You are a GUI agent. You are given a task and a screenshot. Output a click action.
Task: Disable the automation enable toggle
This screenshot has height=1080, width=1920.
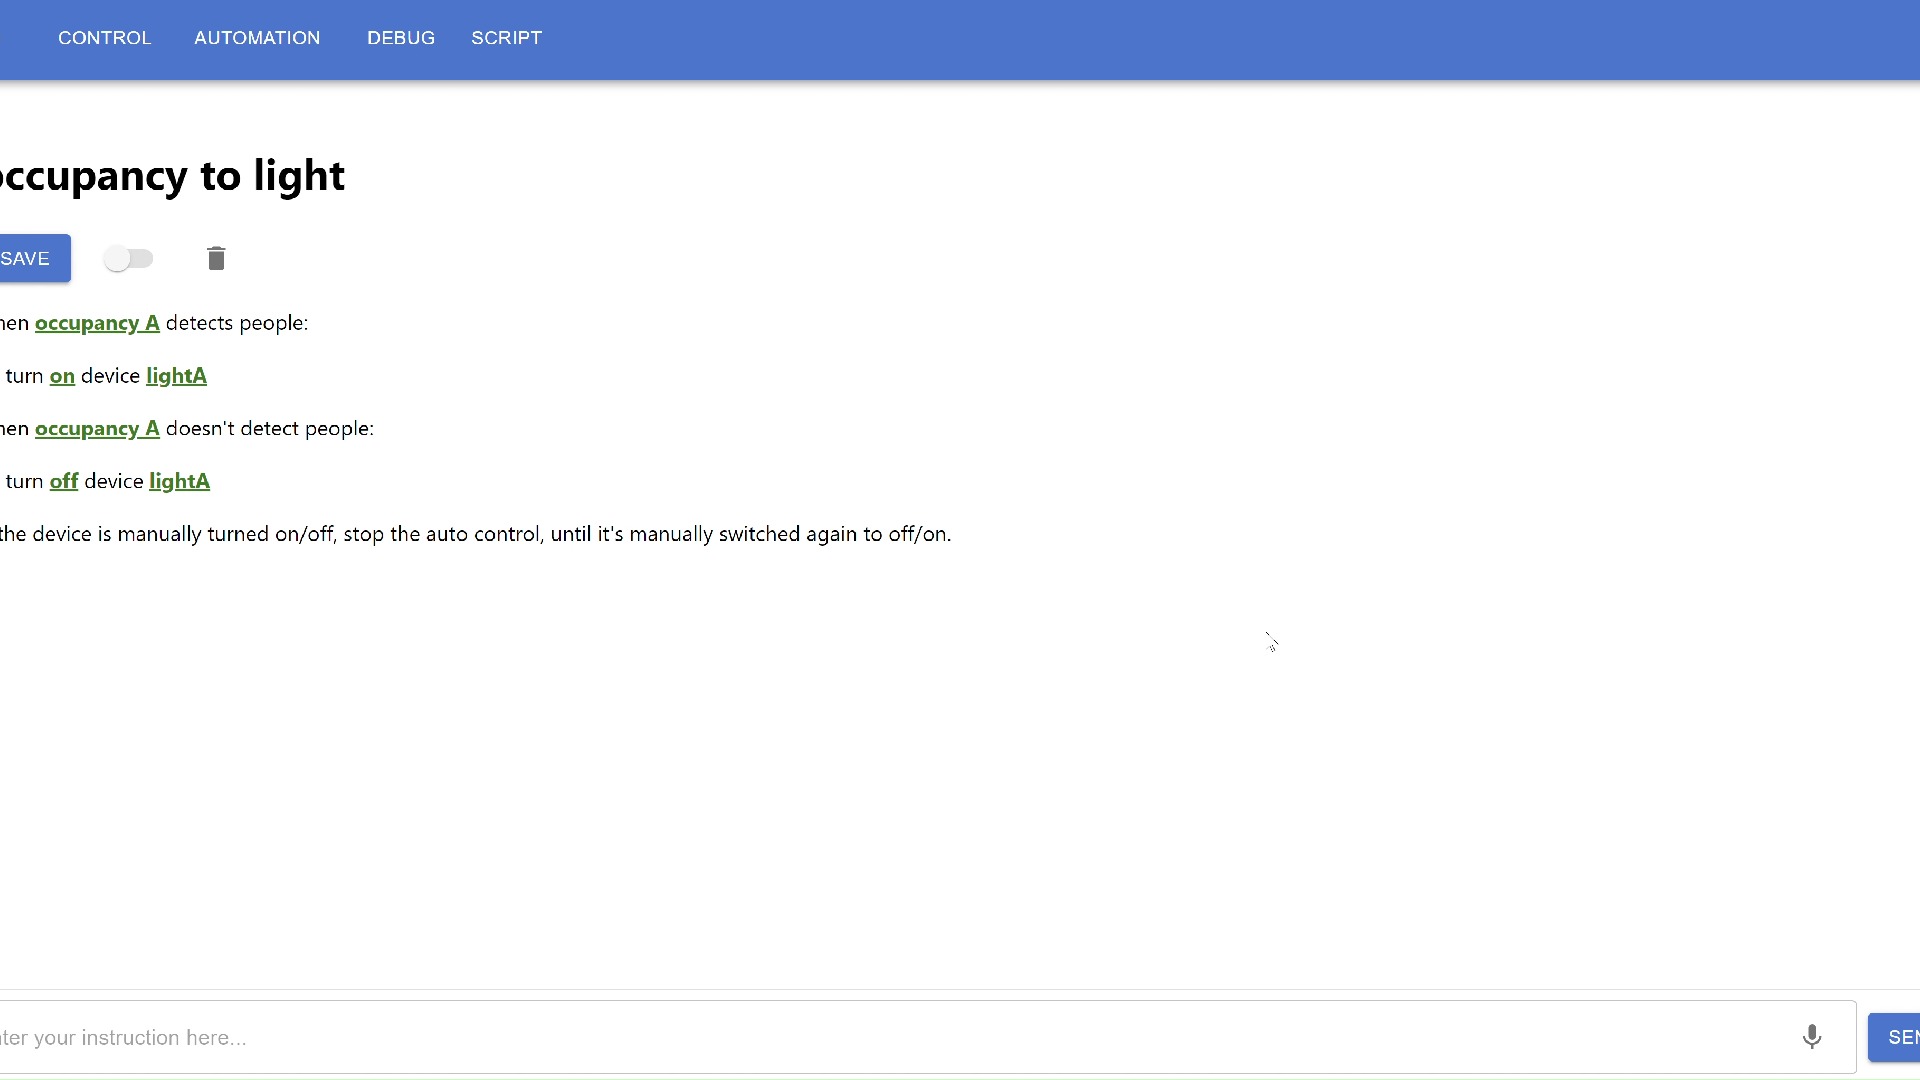(x=128, y=258)
